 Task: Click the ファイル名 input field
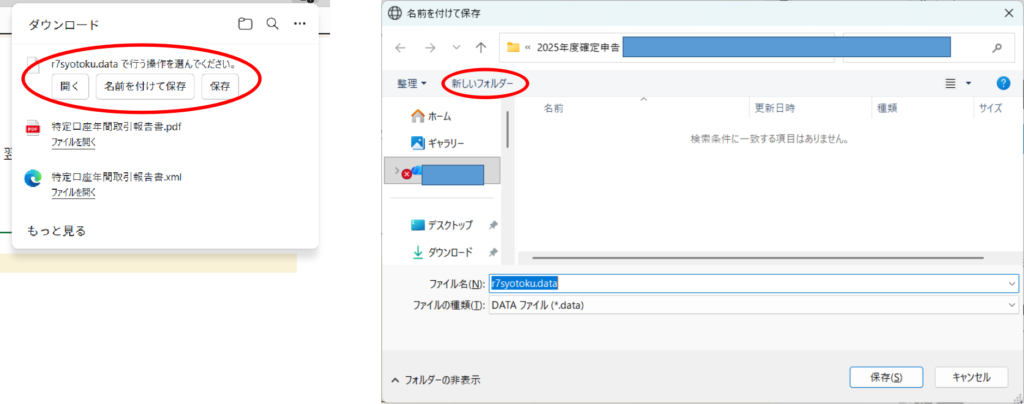pyautogui.click(x=750, y=283)
